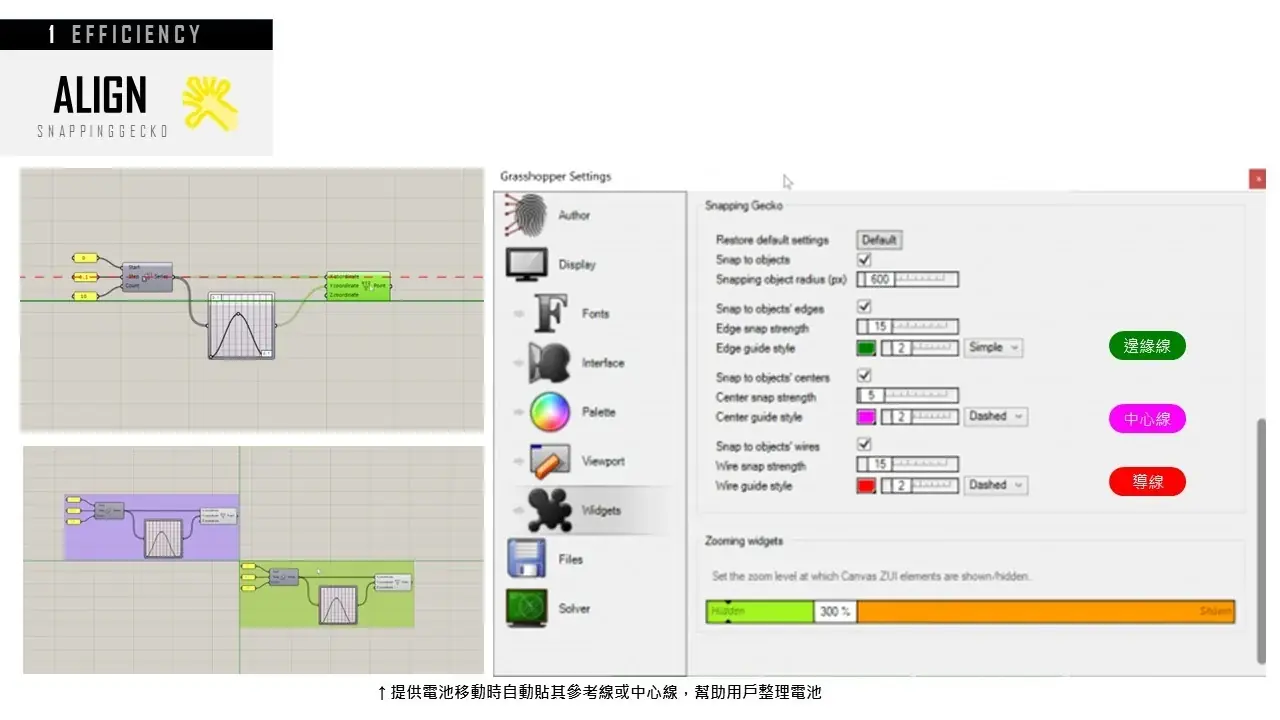
Task: Open the Author fingerprint settings icon
Action: [528, 215]
